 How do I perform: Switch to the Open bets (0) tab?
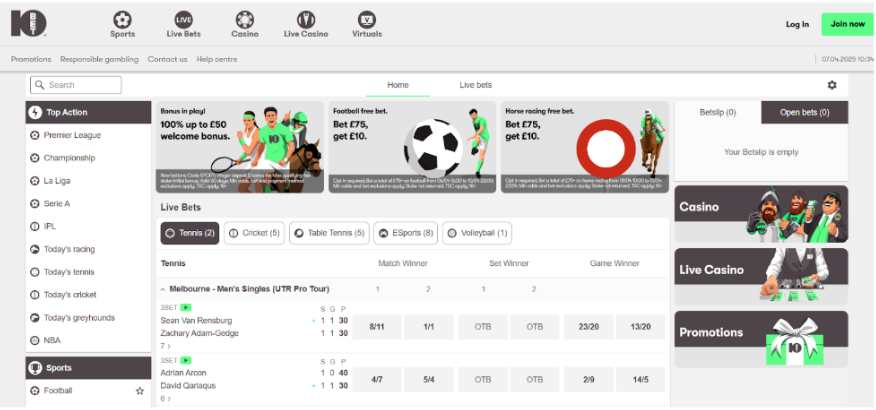tap(804, 112)
